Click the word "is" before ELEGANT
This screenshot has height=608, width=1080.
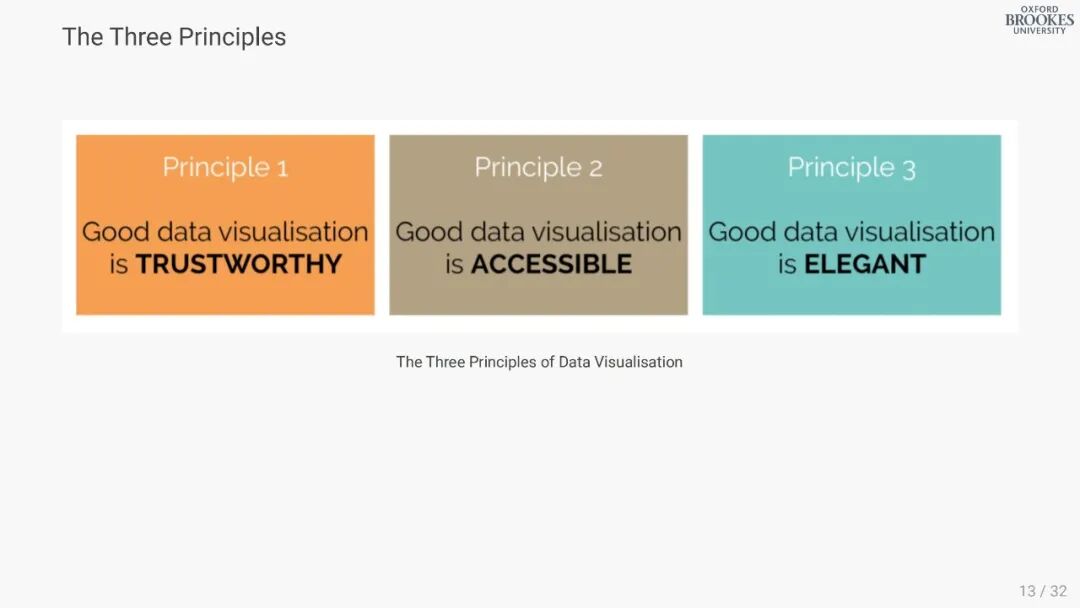coord(788,265)
